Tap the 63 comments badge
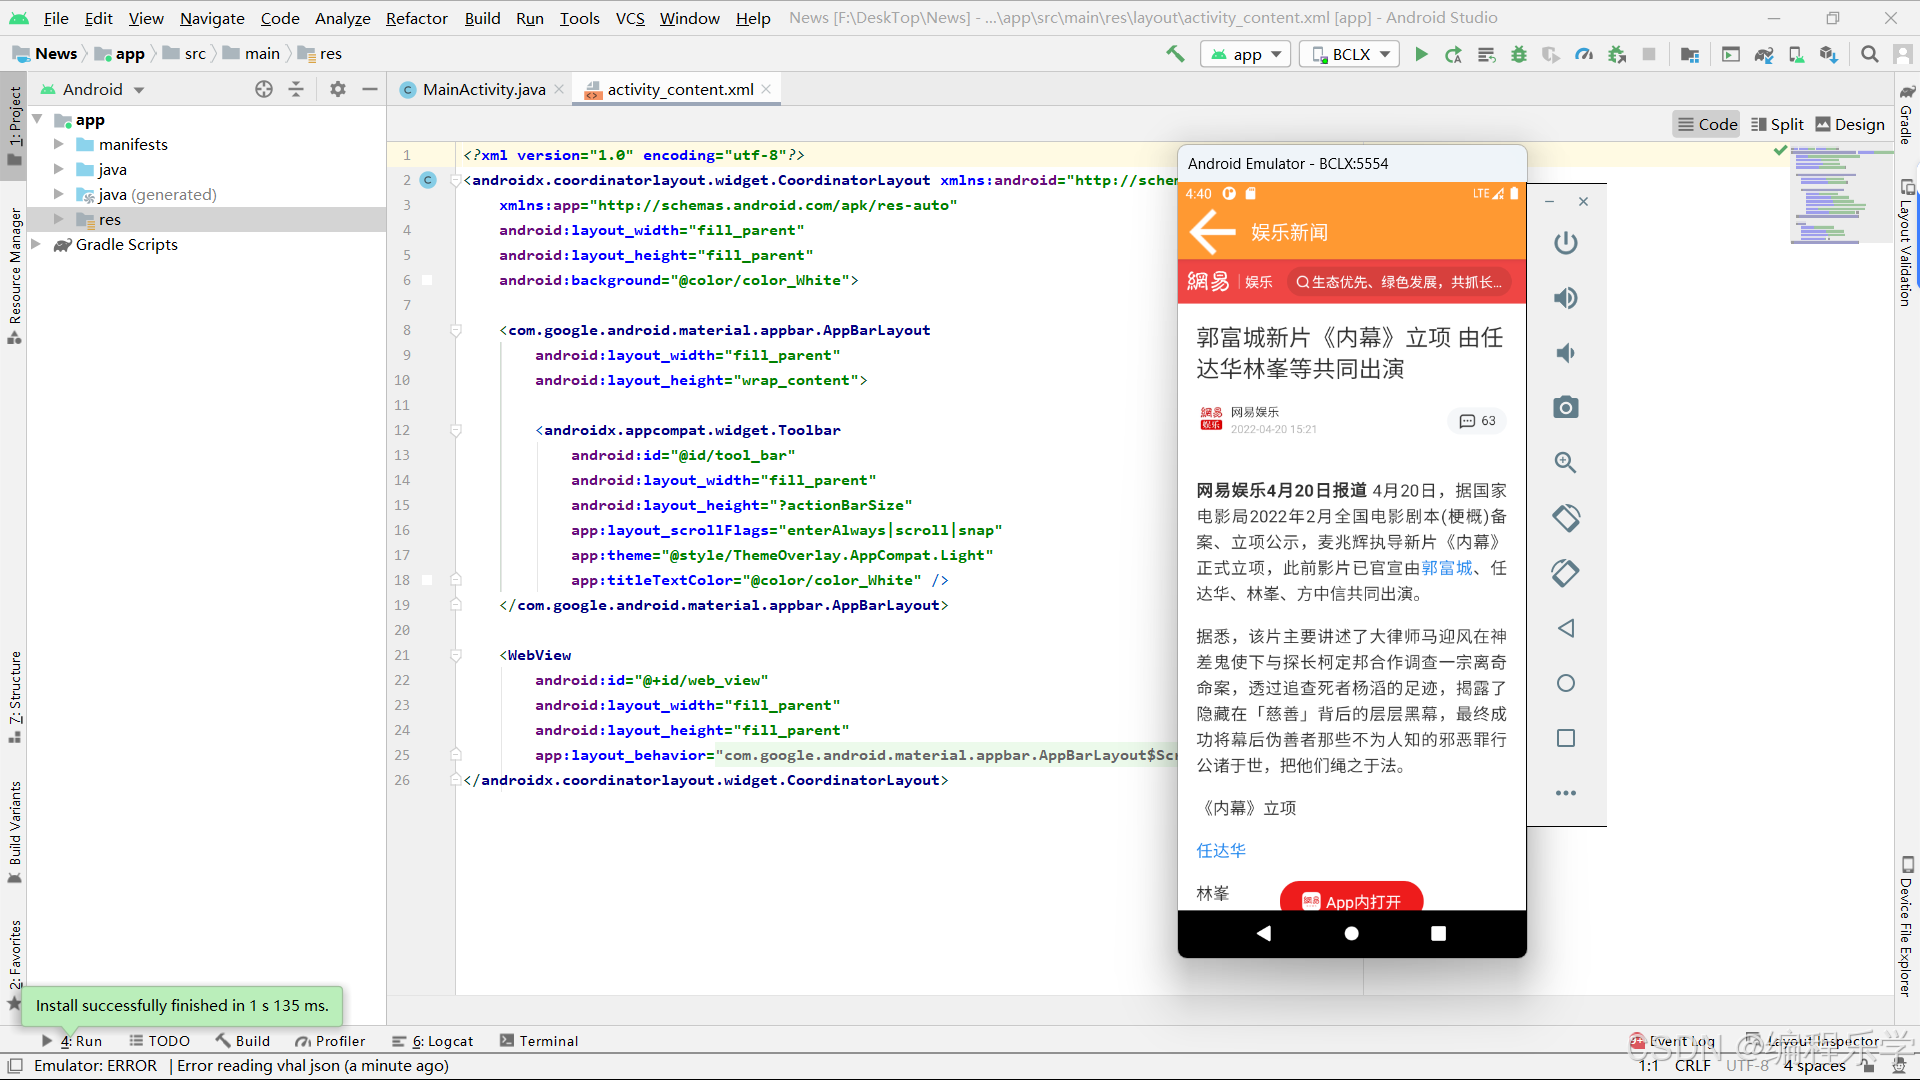1920x1080 pixels. 1477,421
